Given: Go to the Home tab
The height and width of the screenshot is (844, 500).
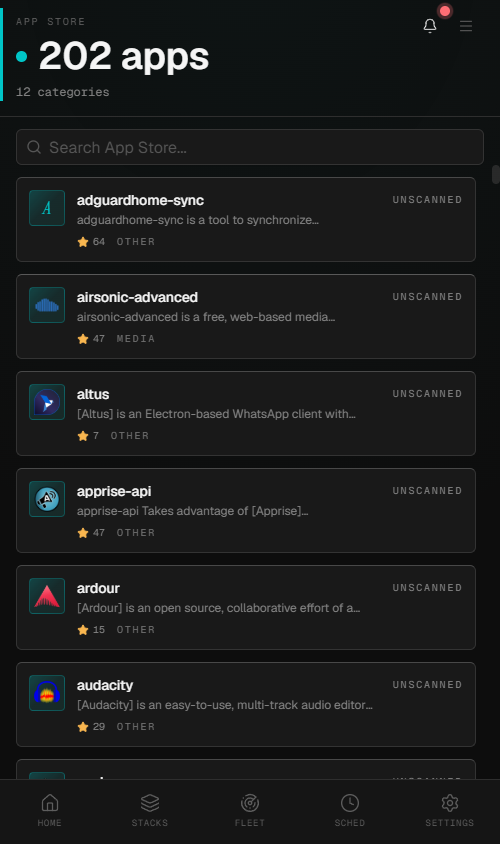Looking at the screenshot, I should click(x=50, y=810).
